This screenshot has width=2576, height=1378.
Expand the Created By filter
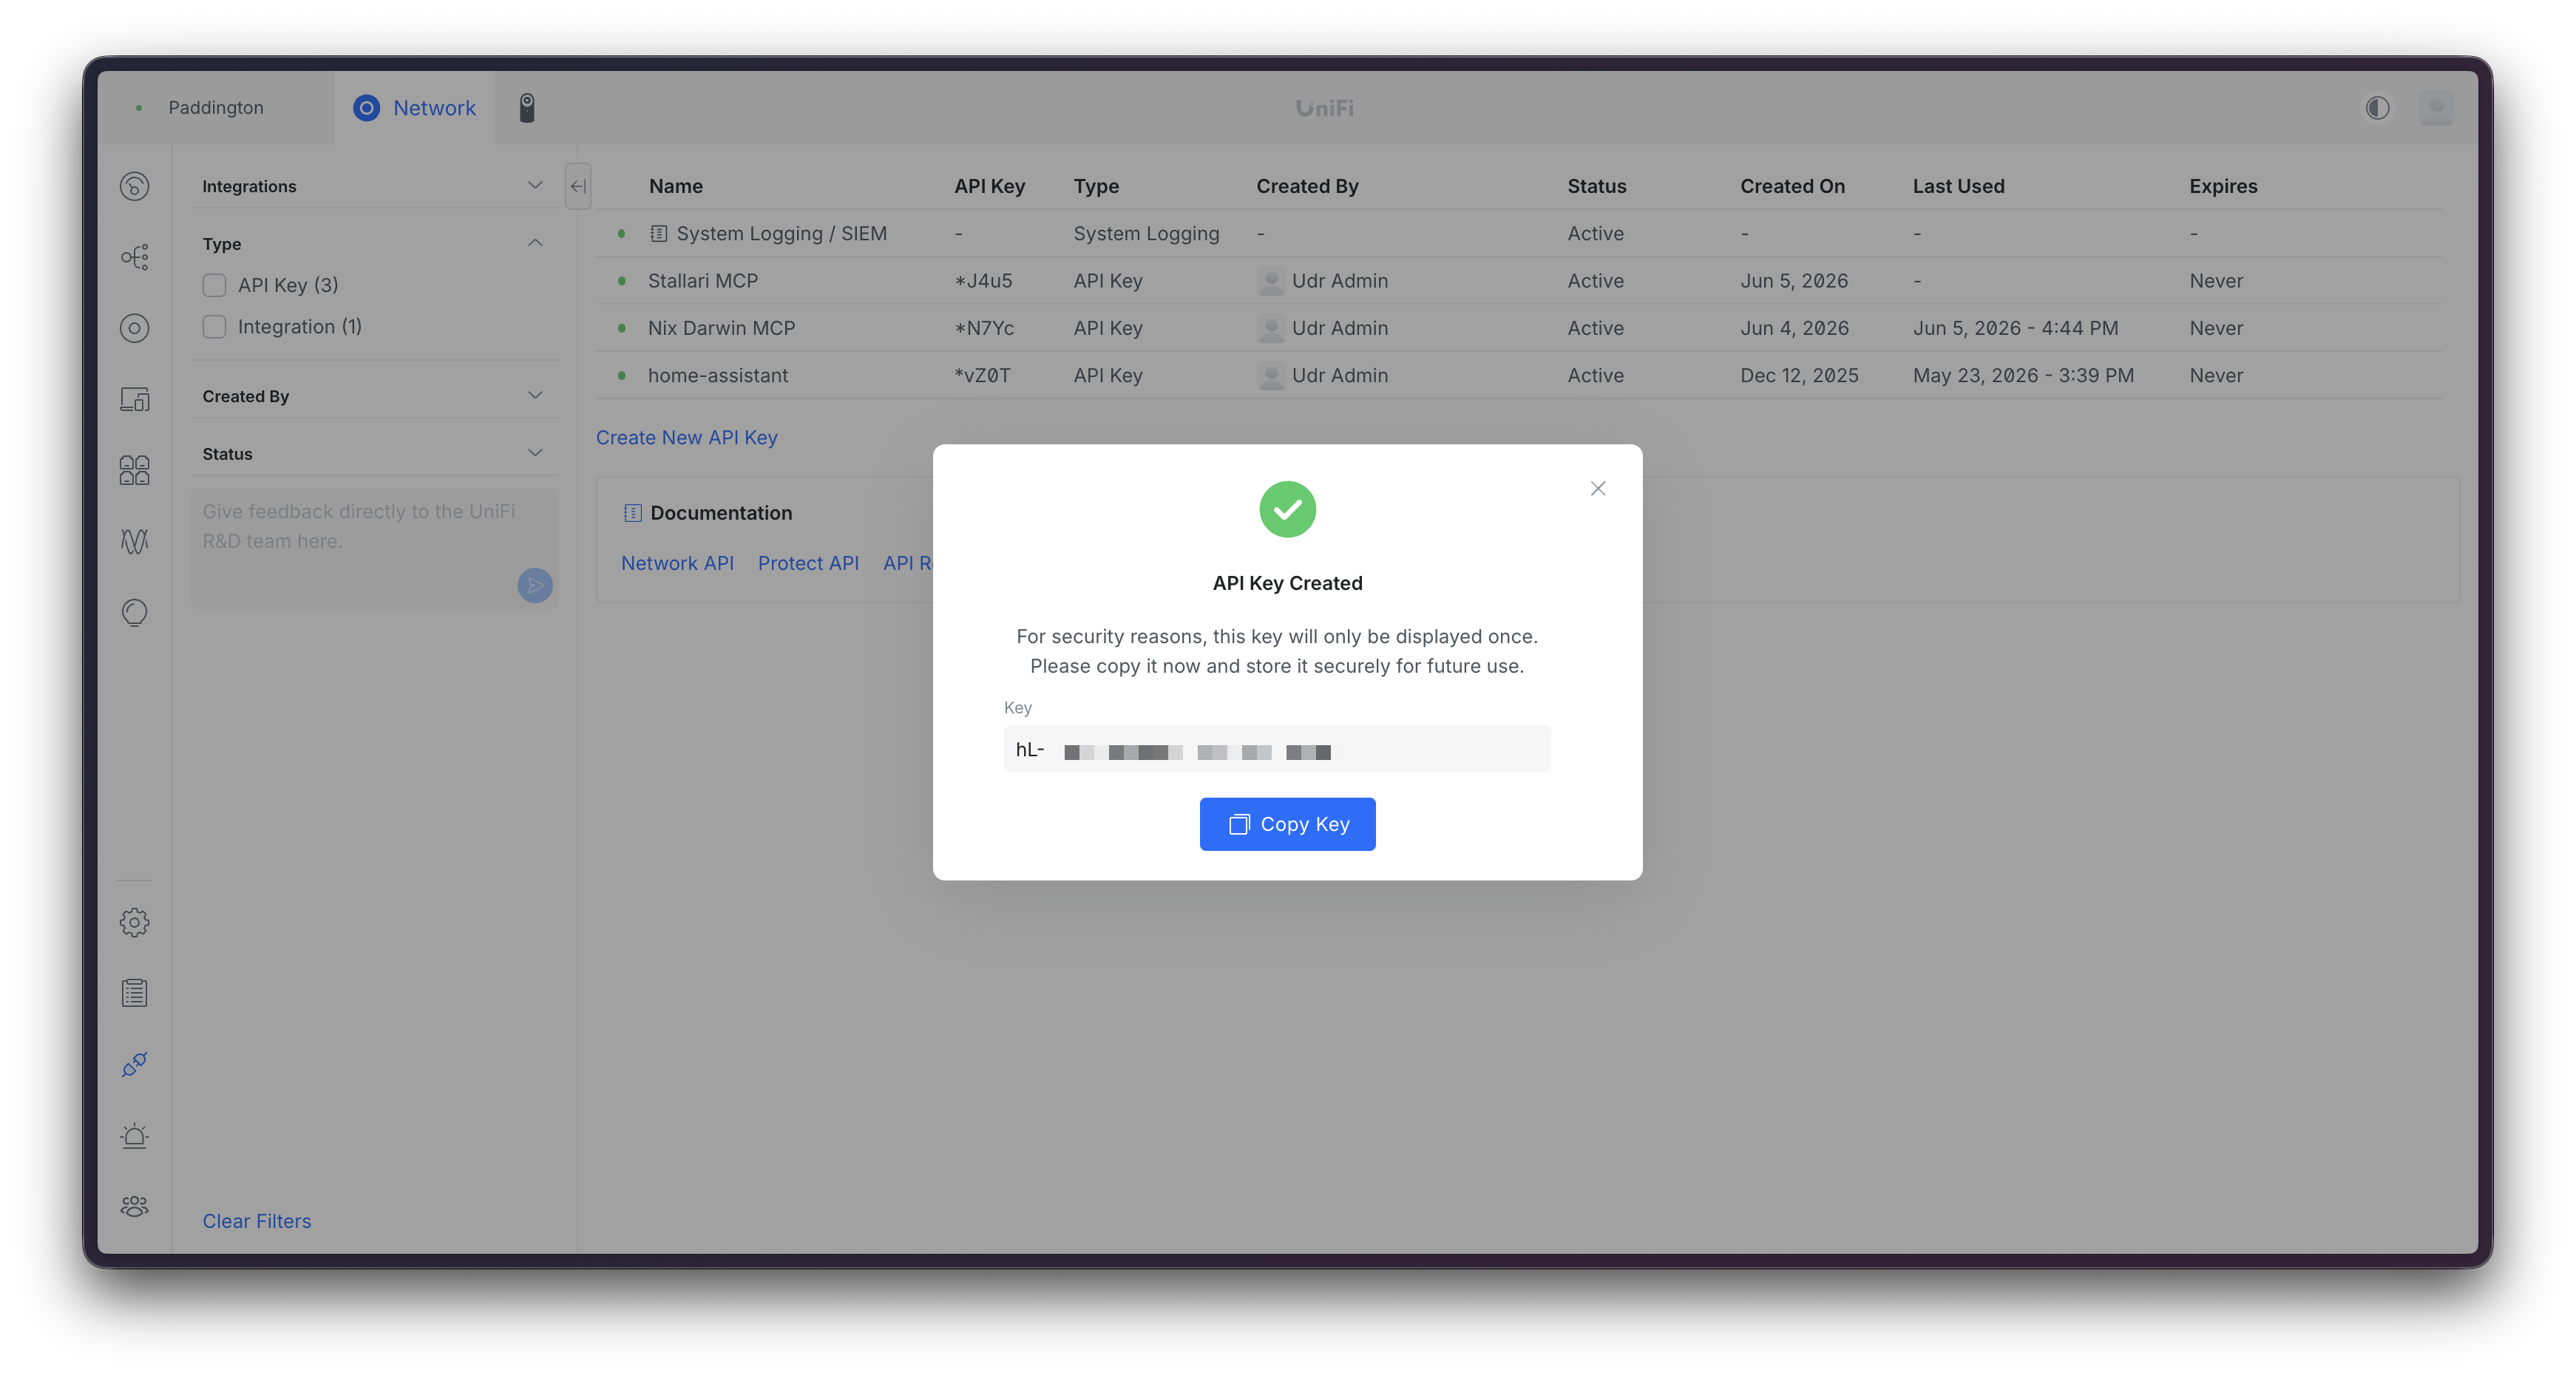click(535, 395)
